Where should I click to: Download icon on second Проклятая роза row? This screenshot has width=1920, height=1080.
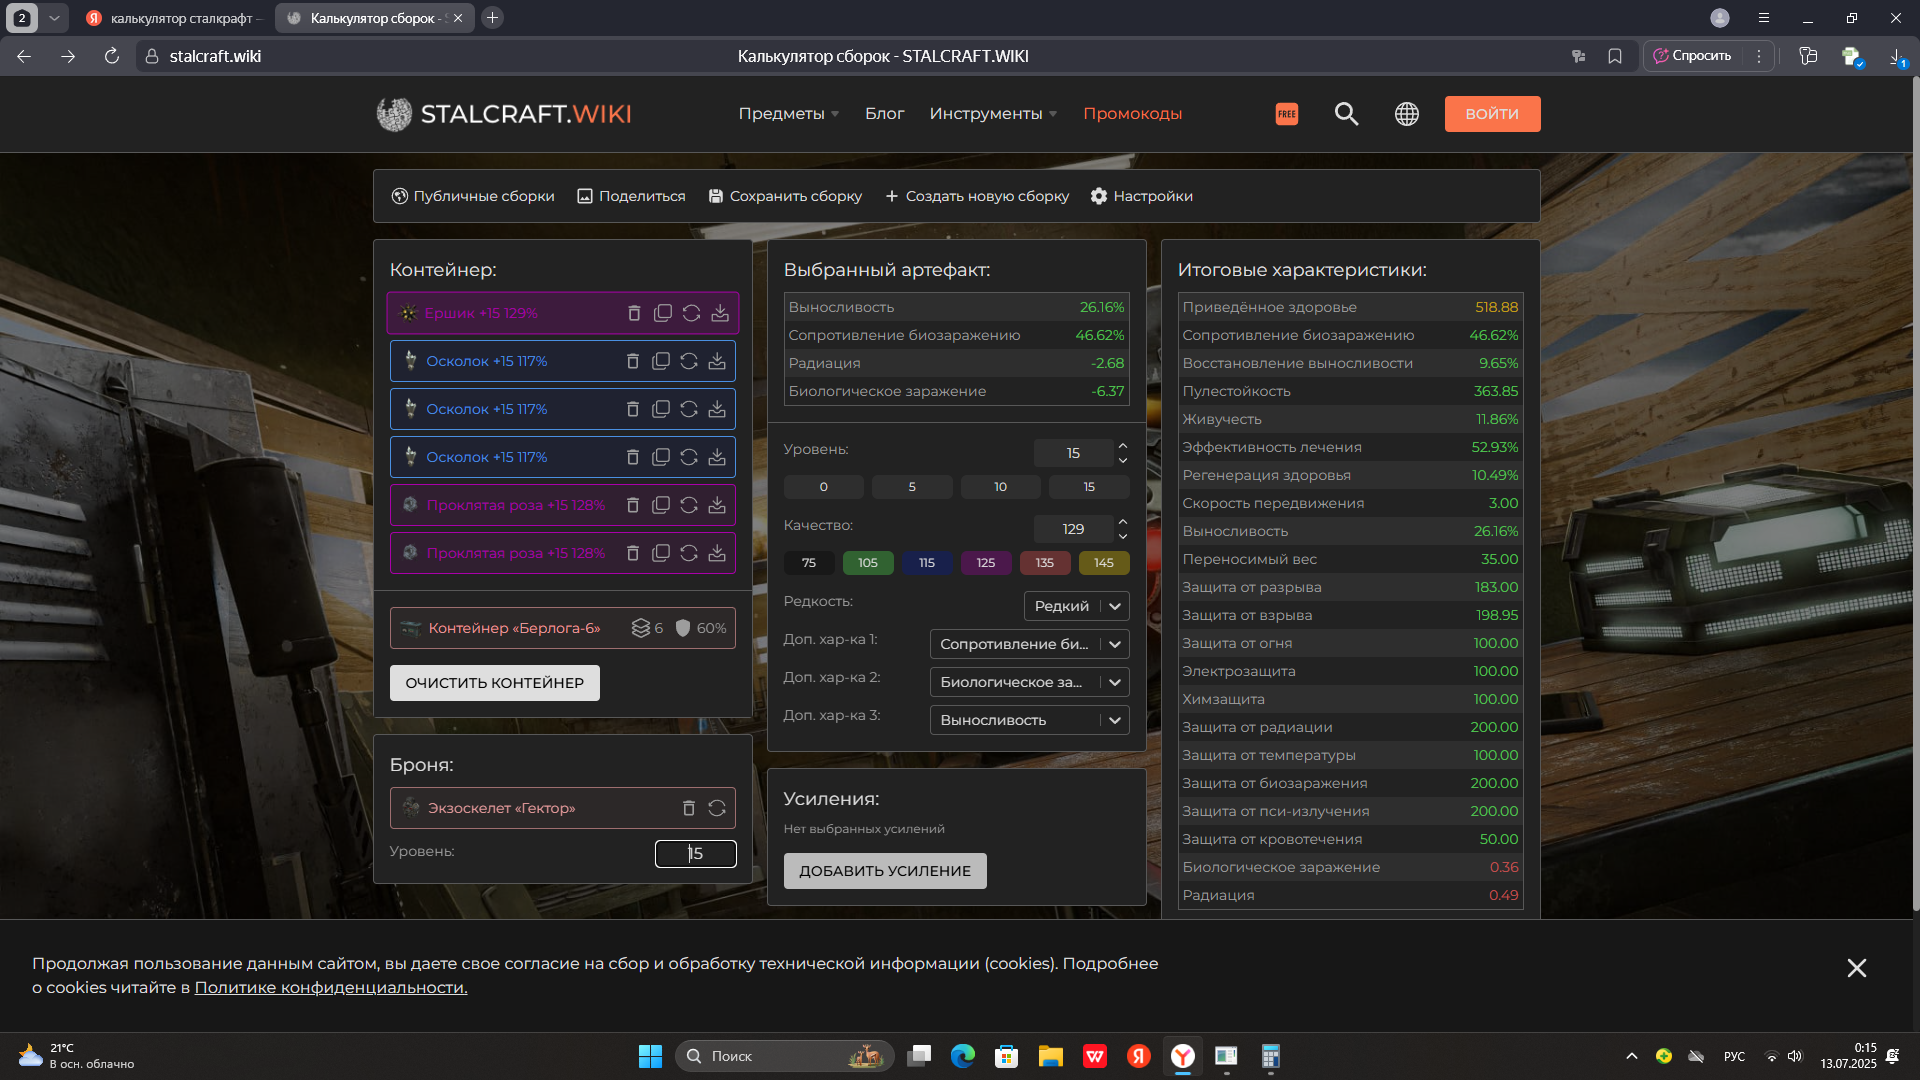[x=717, y=553]
